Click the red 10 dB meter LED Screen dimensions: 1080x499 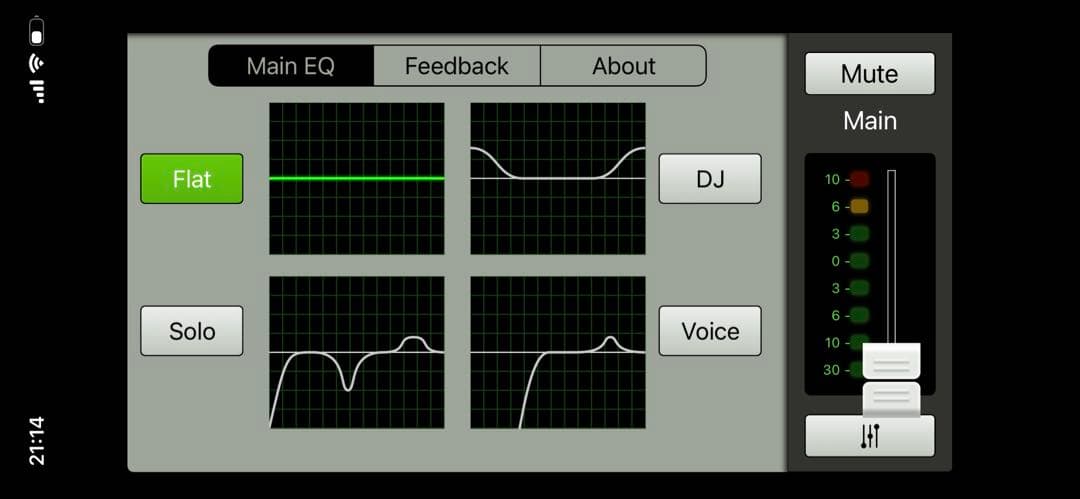click(x=859, y=180)
